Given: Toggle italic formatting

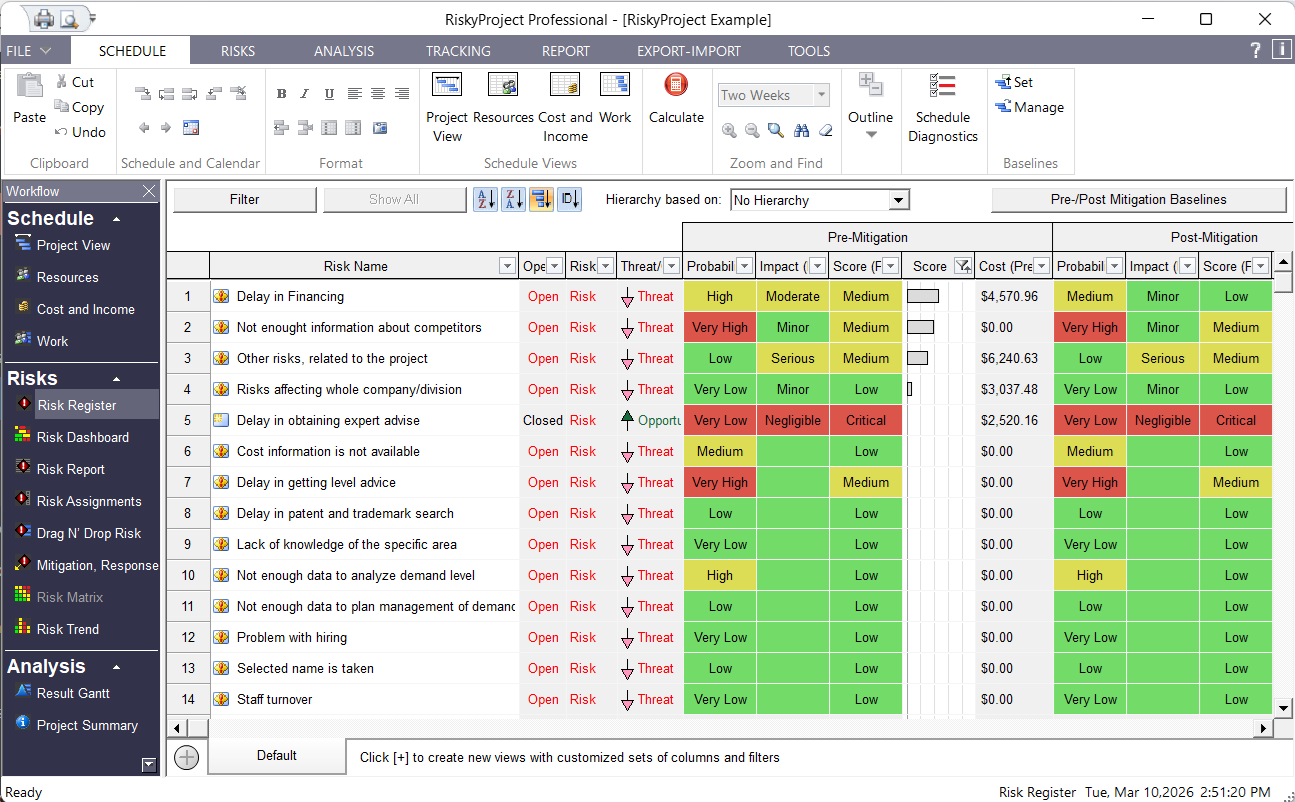Looking at the screenshot, I should (x=305, y=93).
